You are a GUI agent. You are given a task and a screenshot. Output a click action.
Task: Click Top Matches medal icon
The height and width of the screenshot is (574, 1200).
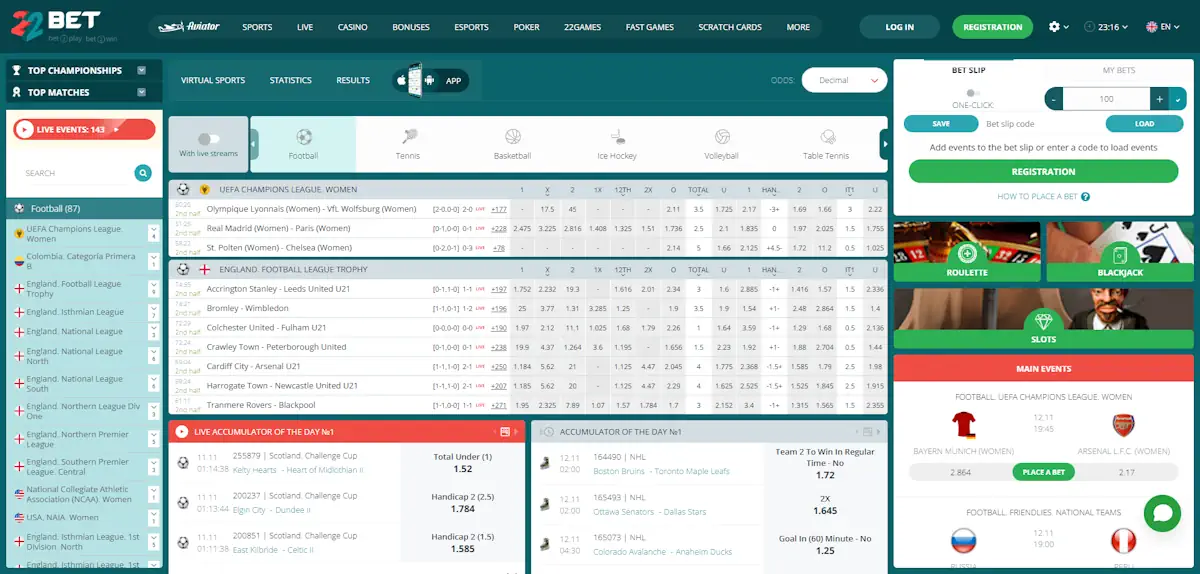coord(17,92)
